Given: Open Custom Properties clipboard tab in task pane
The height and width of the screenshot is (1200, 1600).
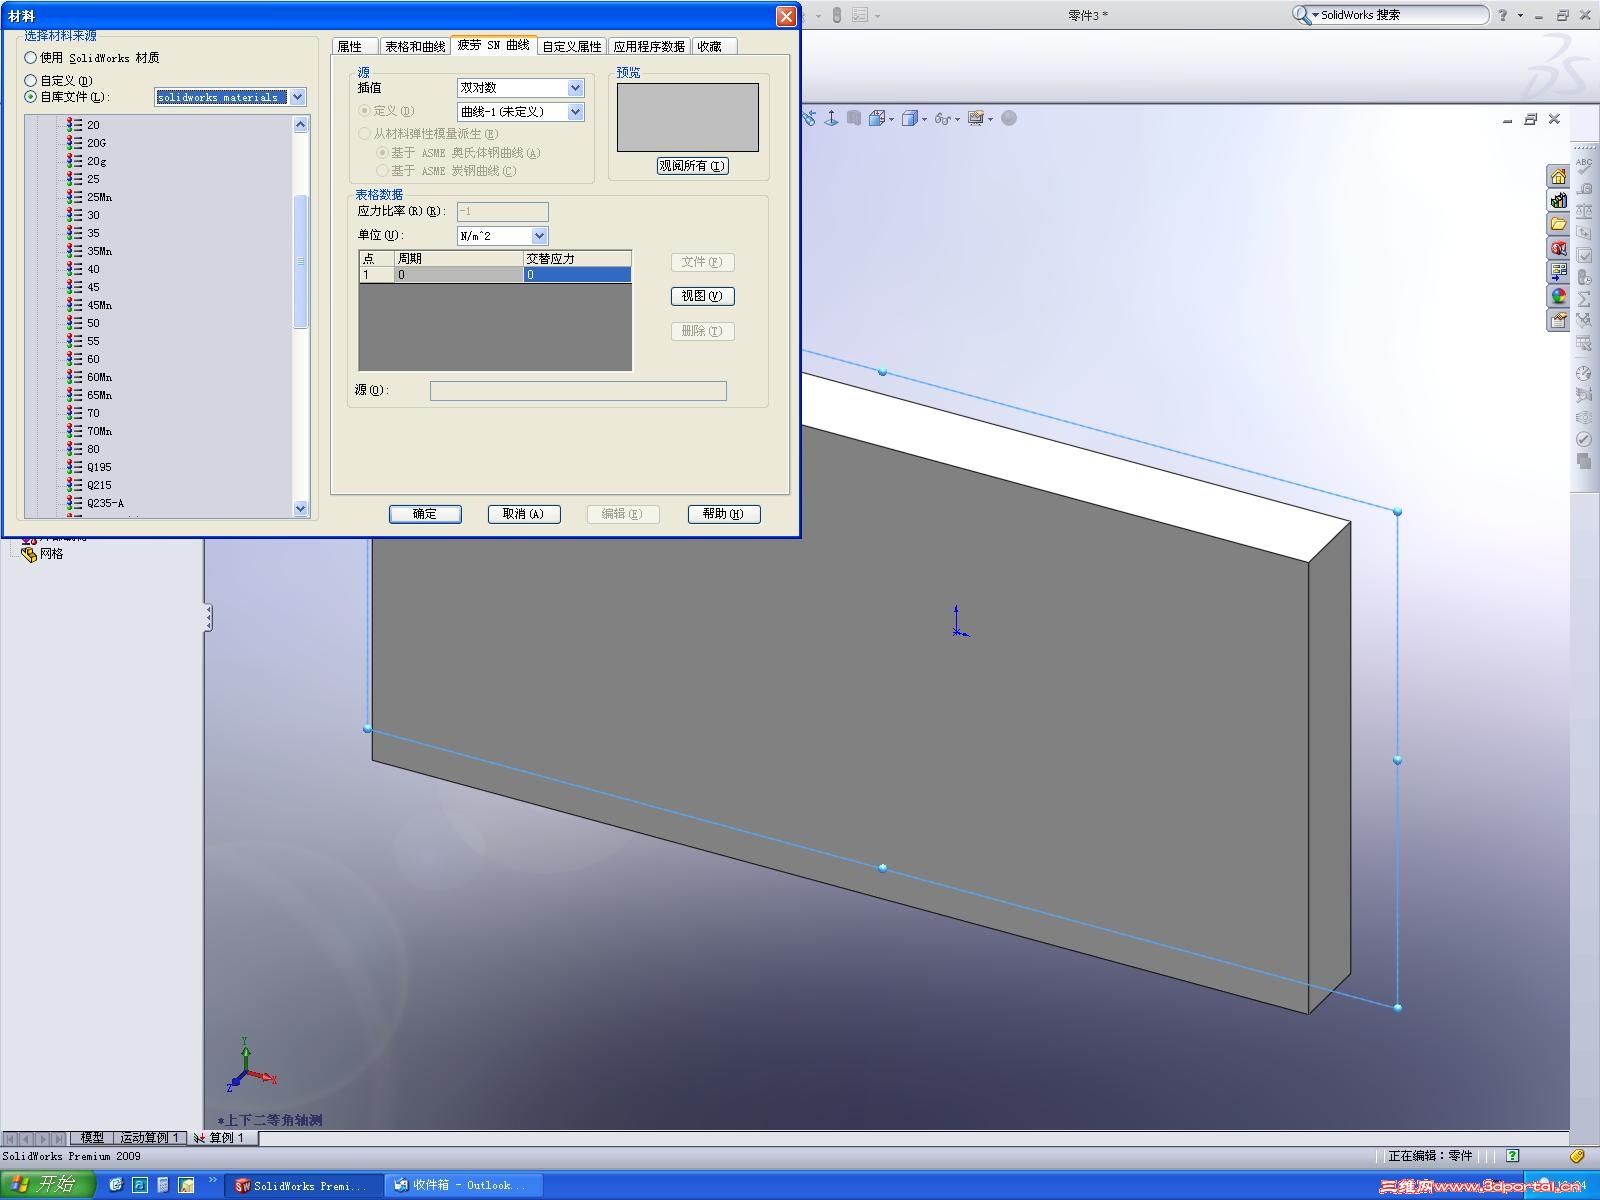Looking at the screenshot, I should pos(1558,321).
